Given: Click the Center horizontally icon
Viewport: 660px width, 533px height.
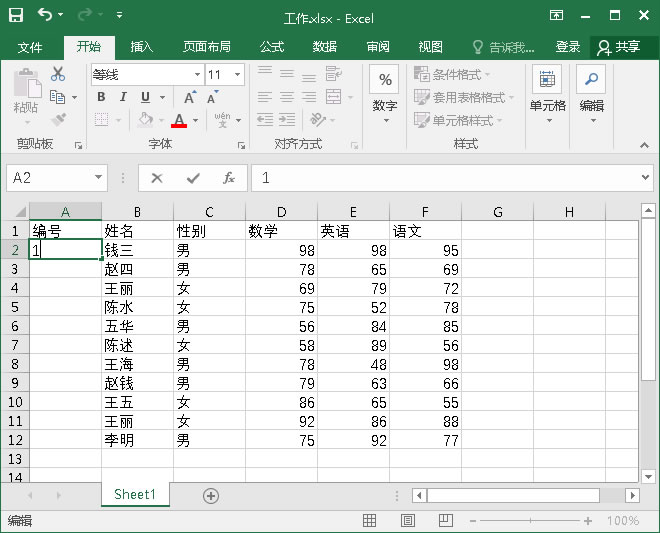Looking at the screenshot, I should pos(287,97).
